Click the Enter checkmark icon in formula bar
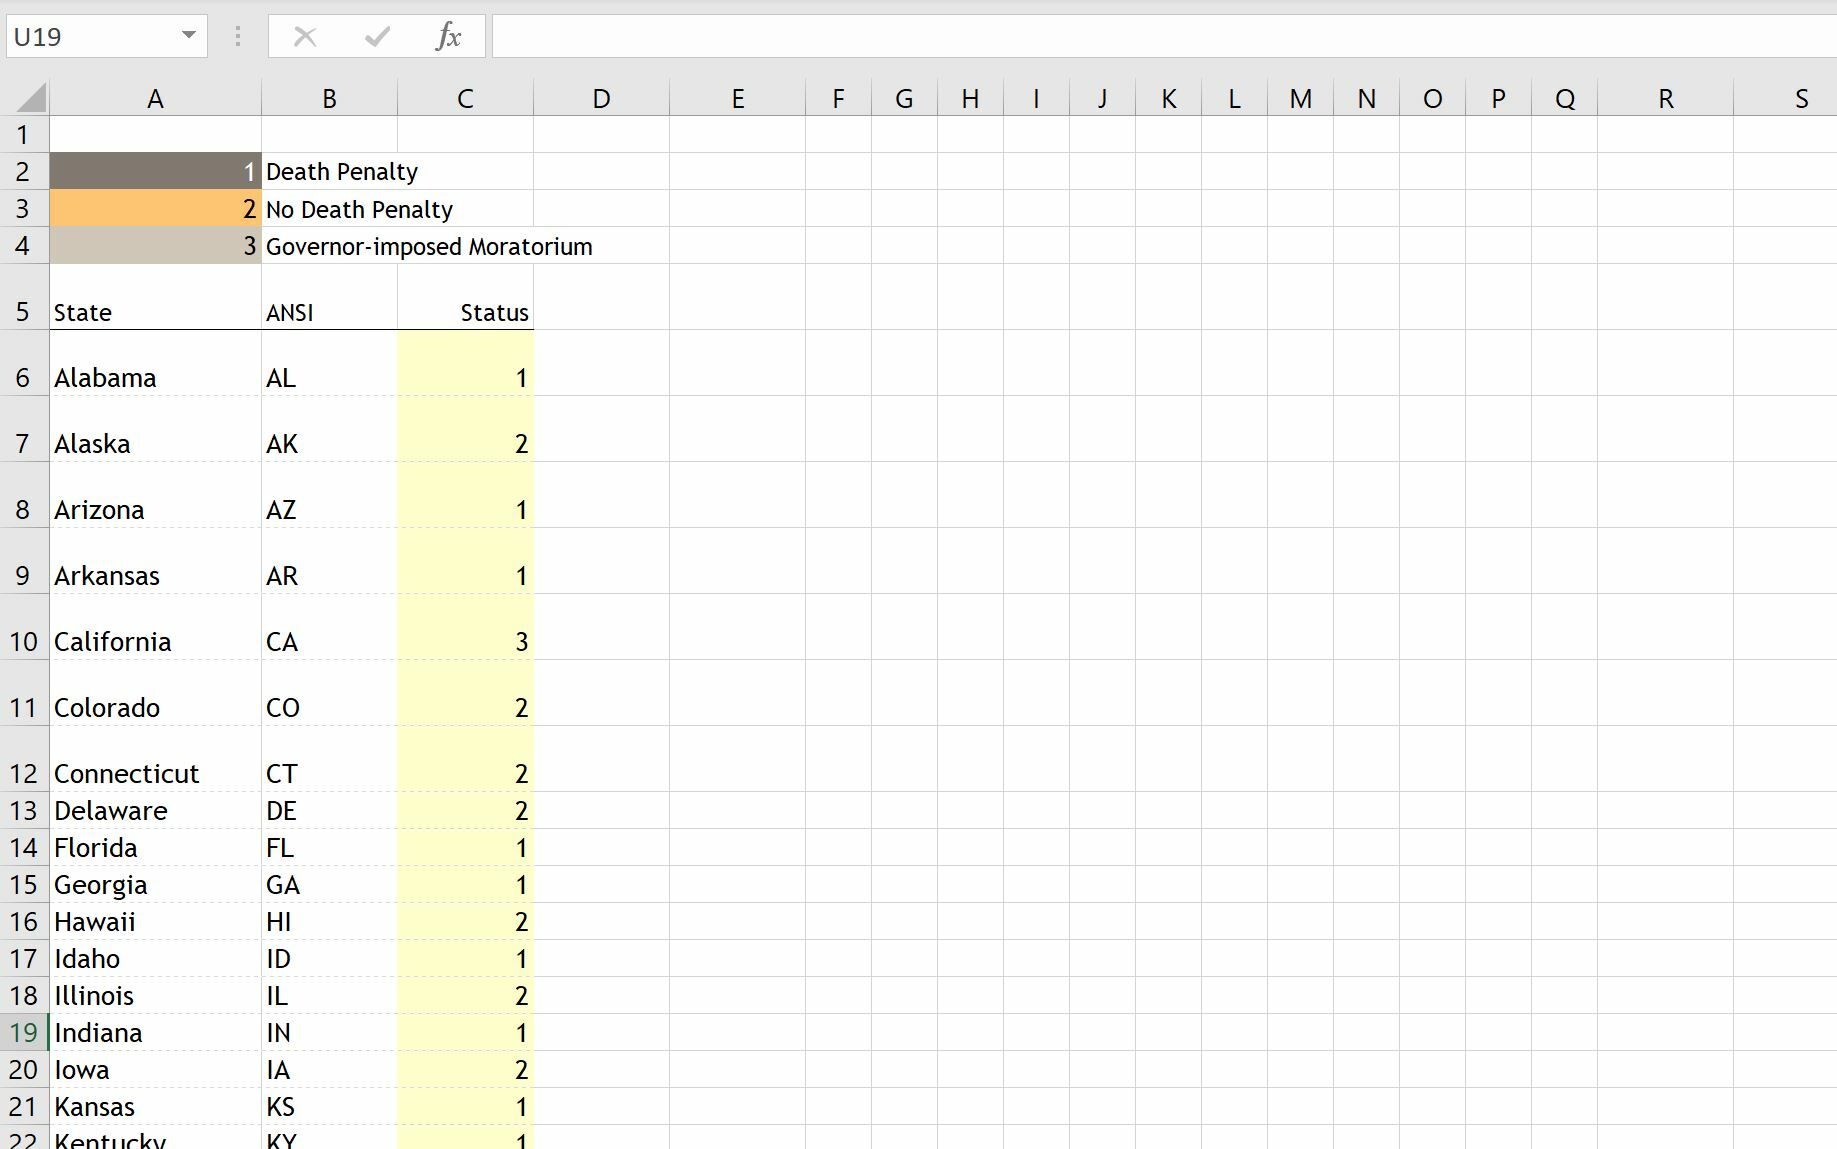The height and width of the screenshot is (1149, 1837). click(377, 37)
